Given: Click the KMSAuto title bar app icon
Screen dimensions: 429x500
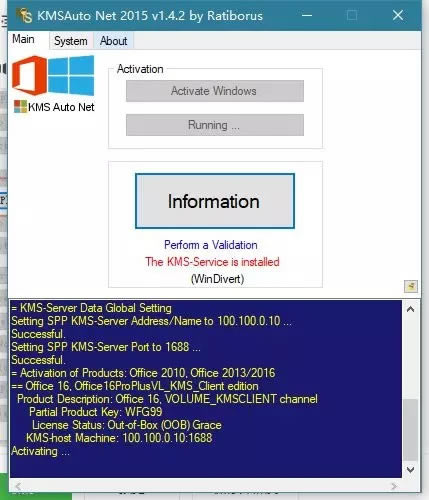Looking at the screenshot, I should (25, 16).
